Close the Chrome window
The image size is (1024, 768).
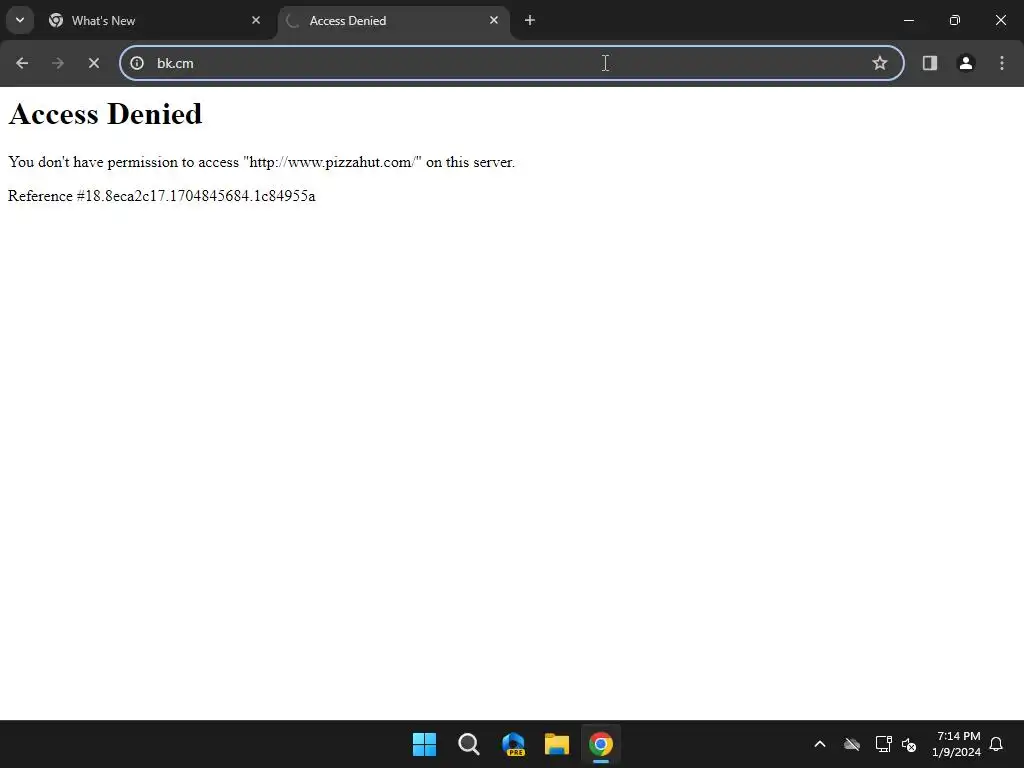[1000, 20]
